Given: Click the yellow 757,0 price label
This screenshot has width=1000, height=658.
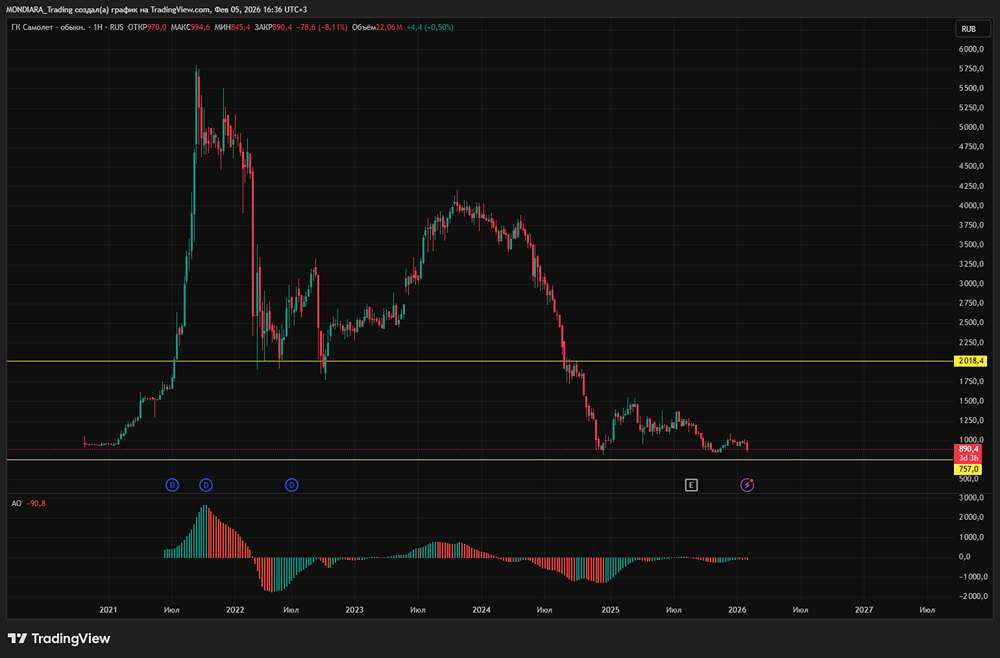Looking at the screenshot, I should 969,469.
